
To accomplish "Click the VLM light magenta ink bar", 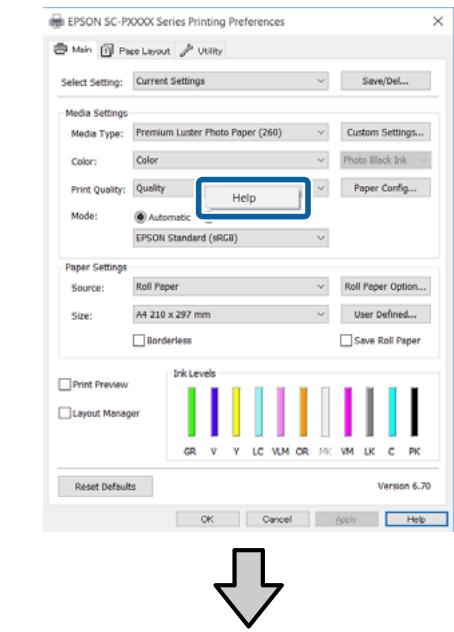I will tap(281, 412).
